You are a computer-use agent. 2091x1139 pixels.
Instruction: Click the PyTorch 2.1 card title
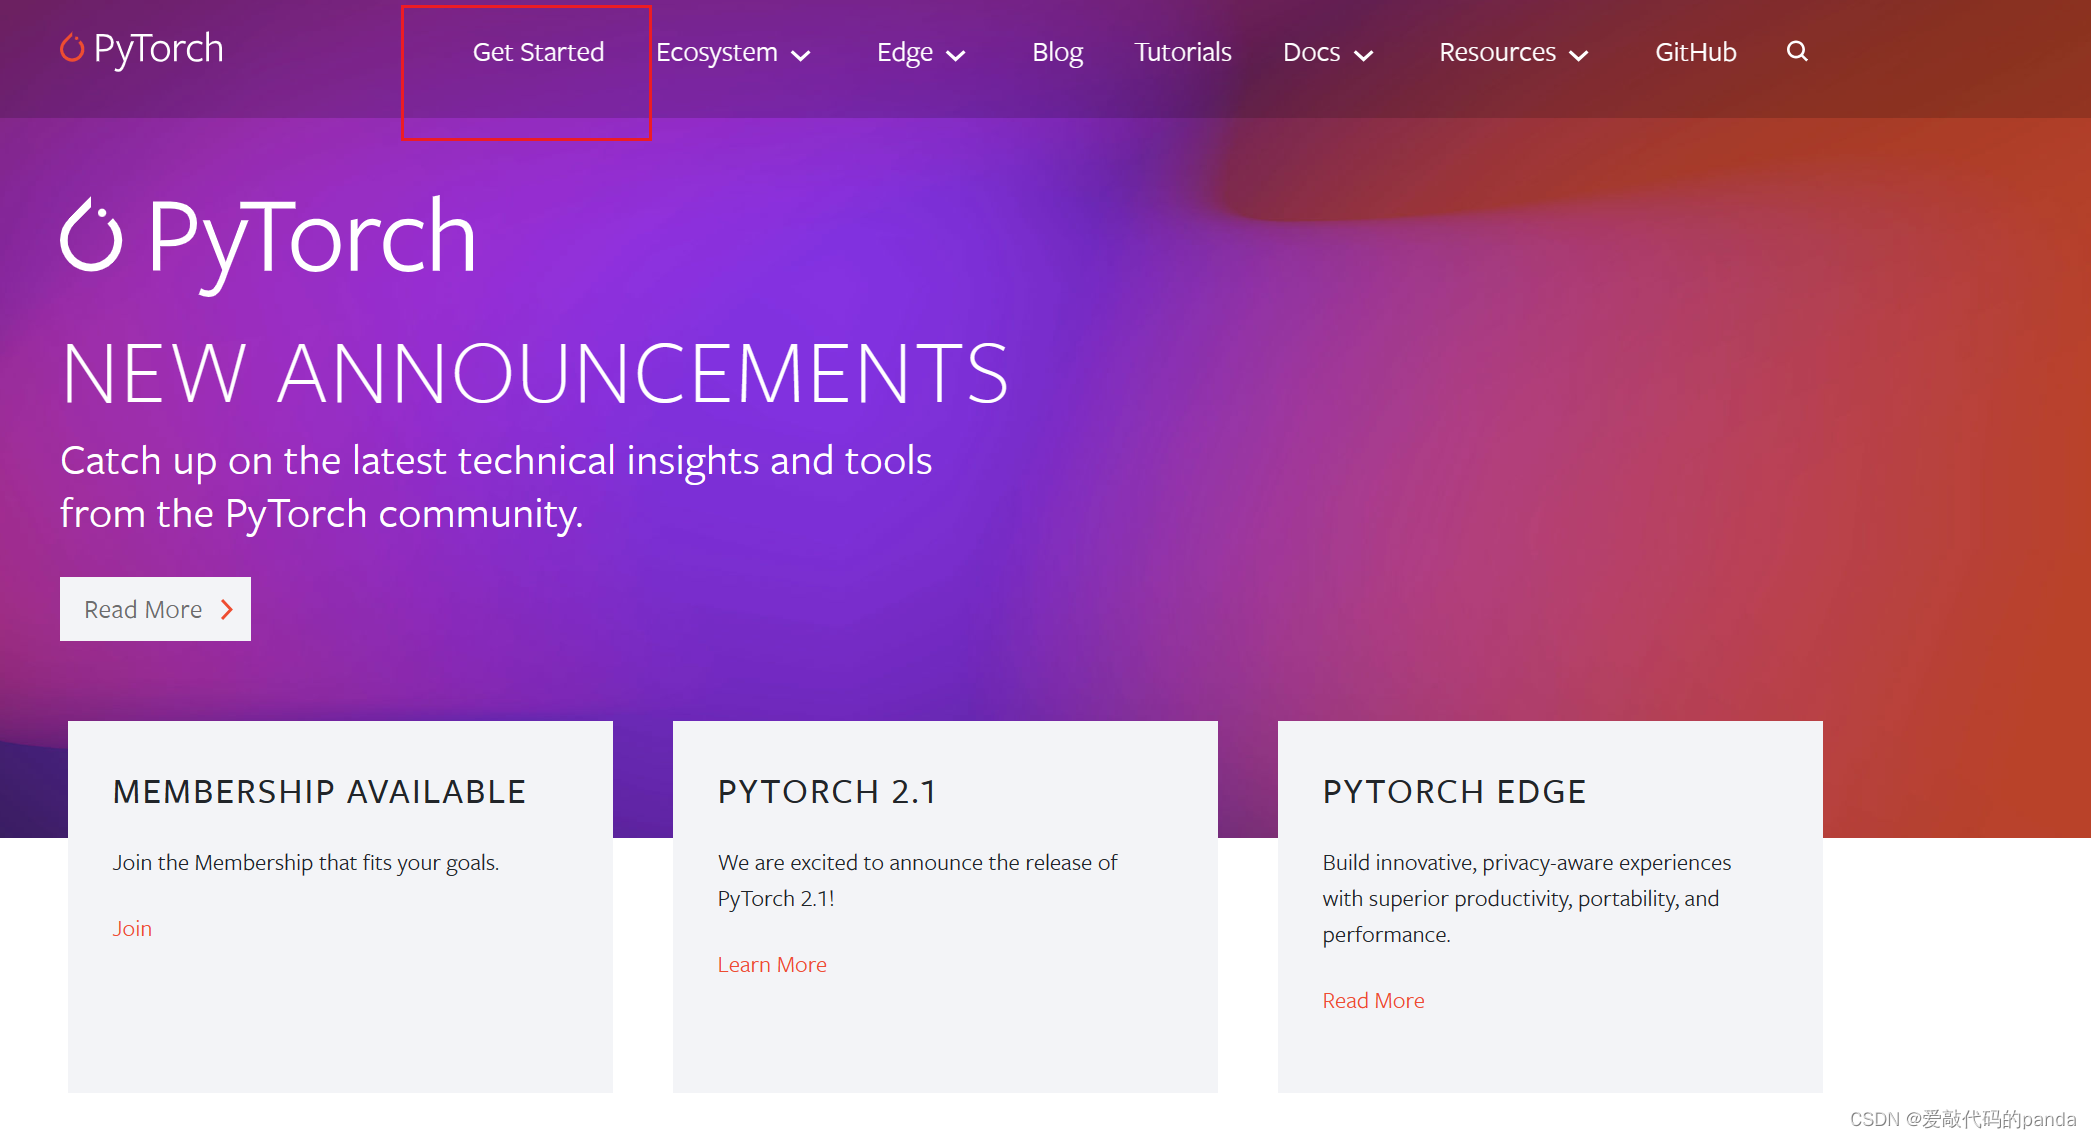(x=827, y=792)
